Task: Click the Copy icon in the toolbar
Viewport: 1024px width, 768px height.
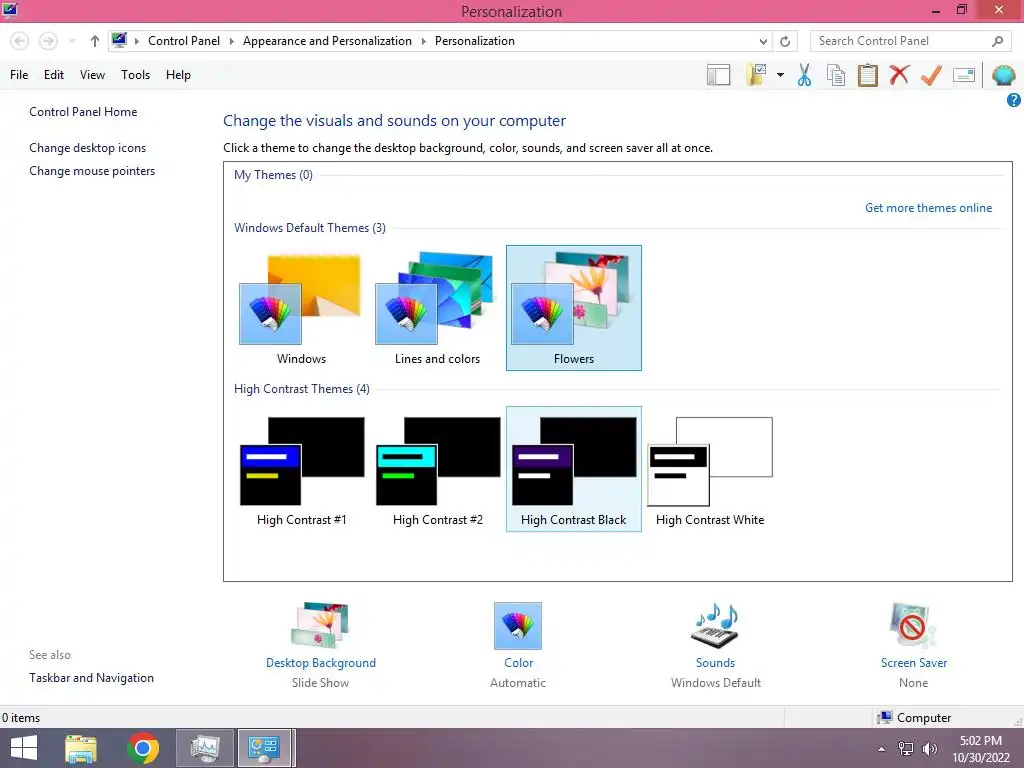Action: 836,75
